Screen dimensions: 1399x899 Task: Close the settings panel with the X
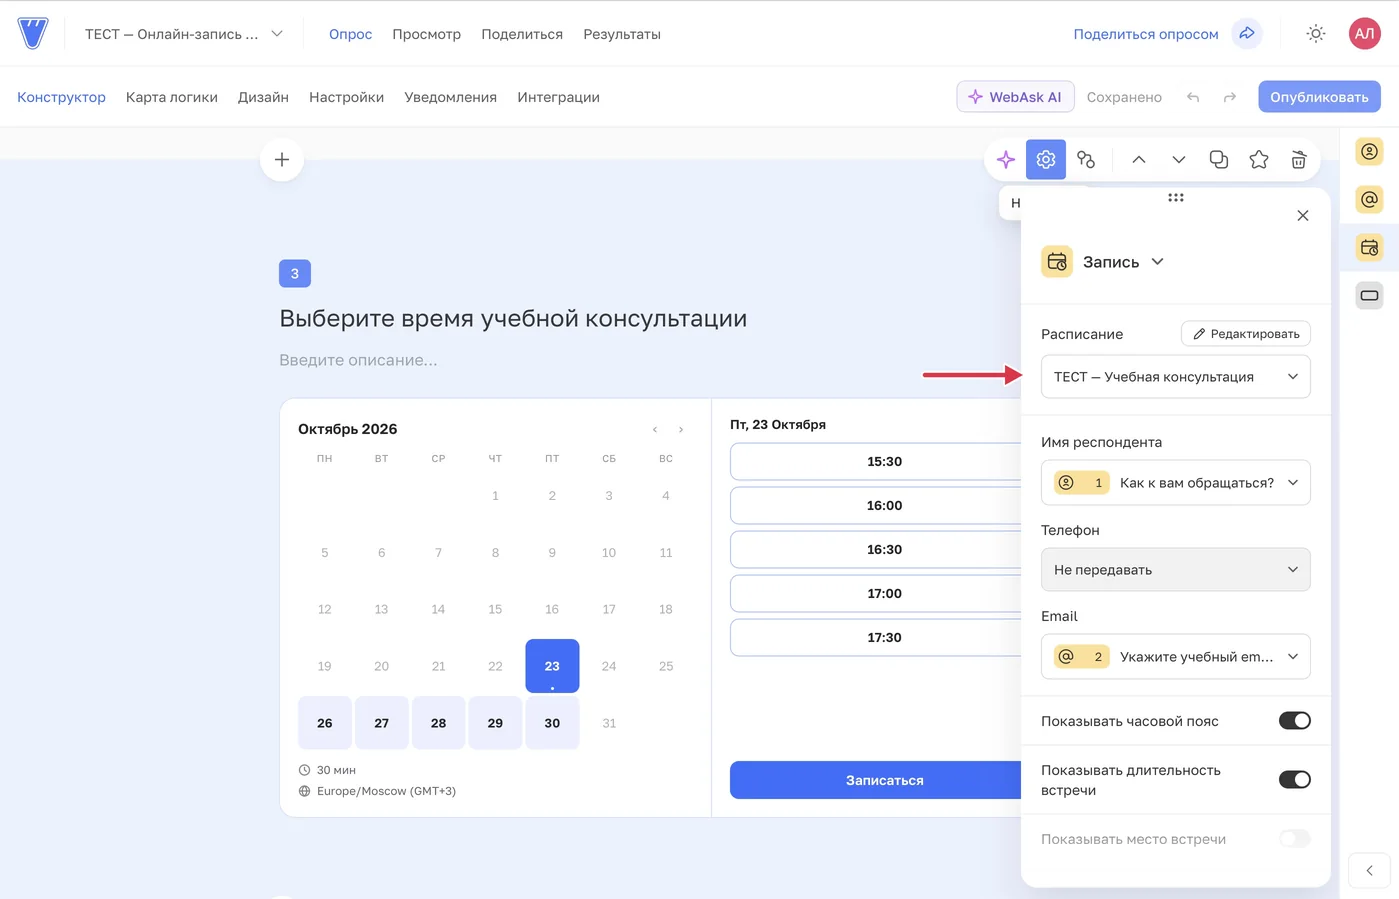1303,215
